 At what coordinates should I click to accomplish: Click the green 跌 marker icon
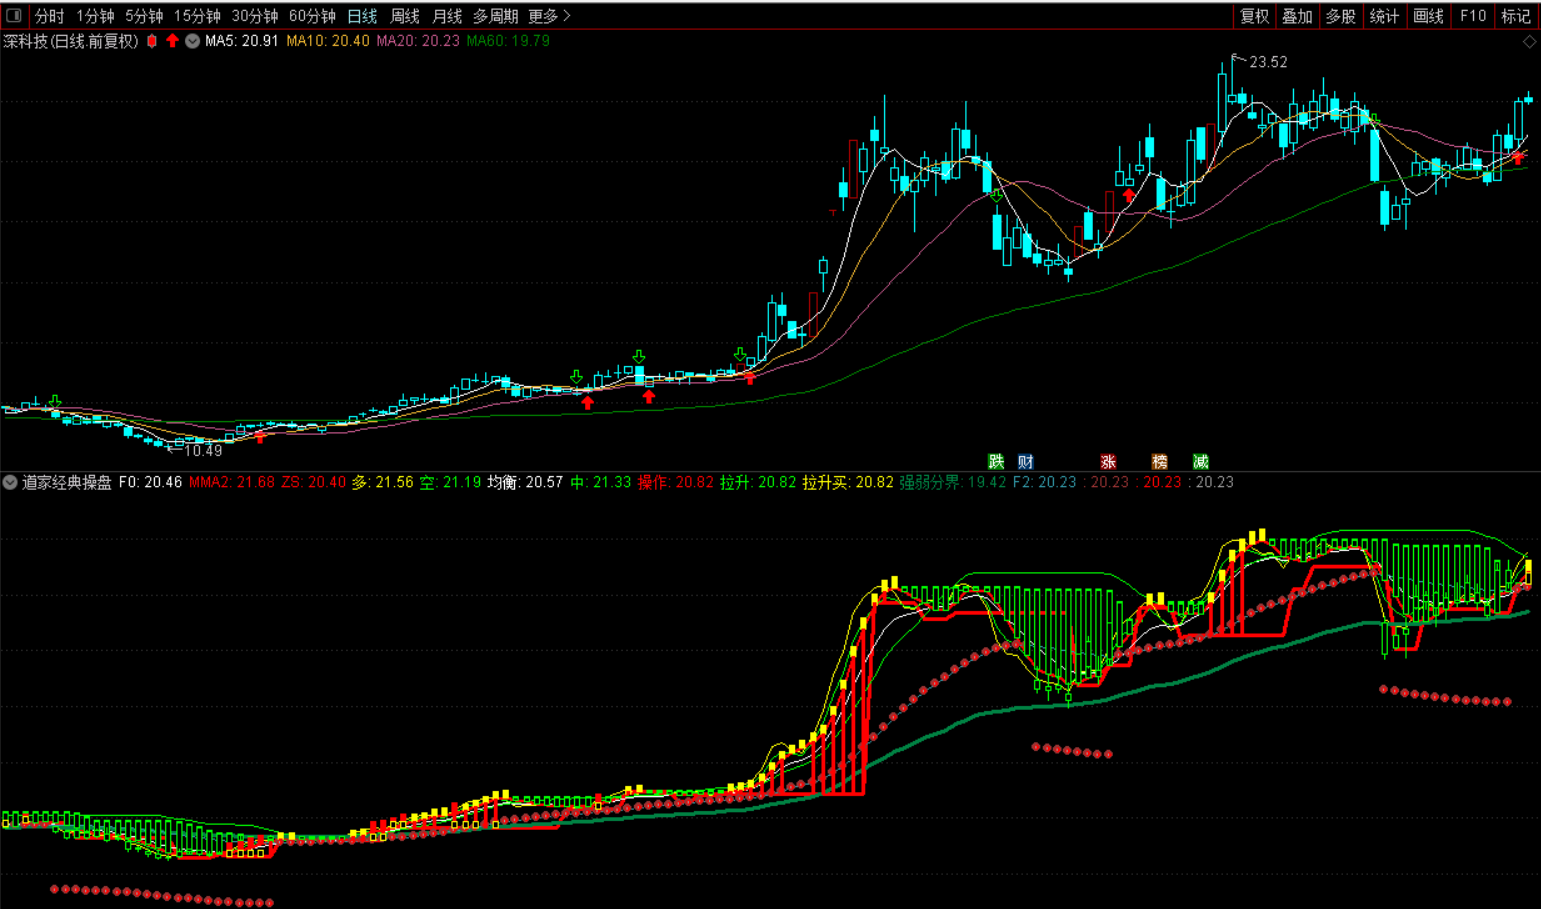(996, 461)
